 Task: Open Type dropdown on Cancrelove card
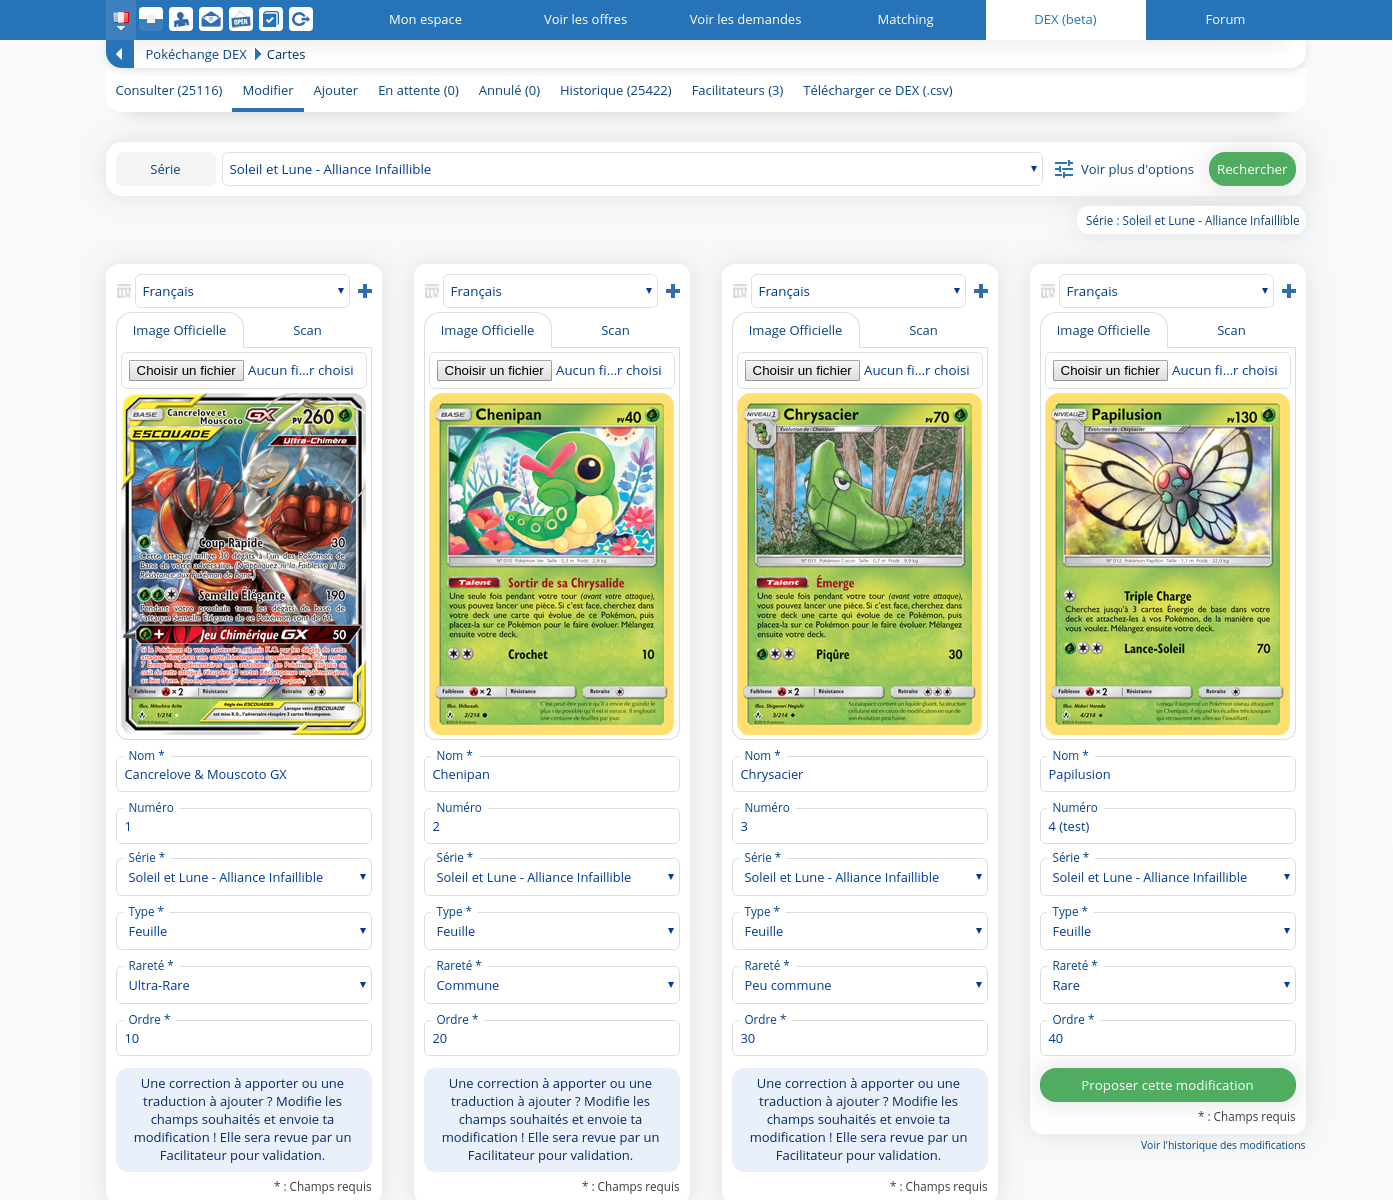click(244, 931)
